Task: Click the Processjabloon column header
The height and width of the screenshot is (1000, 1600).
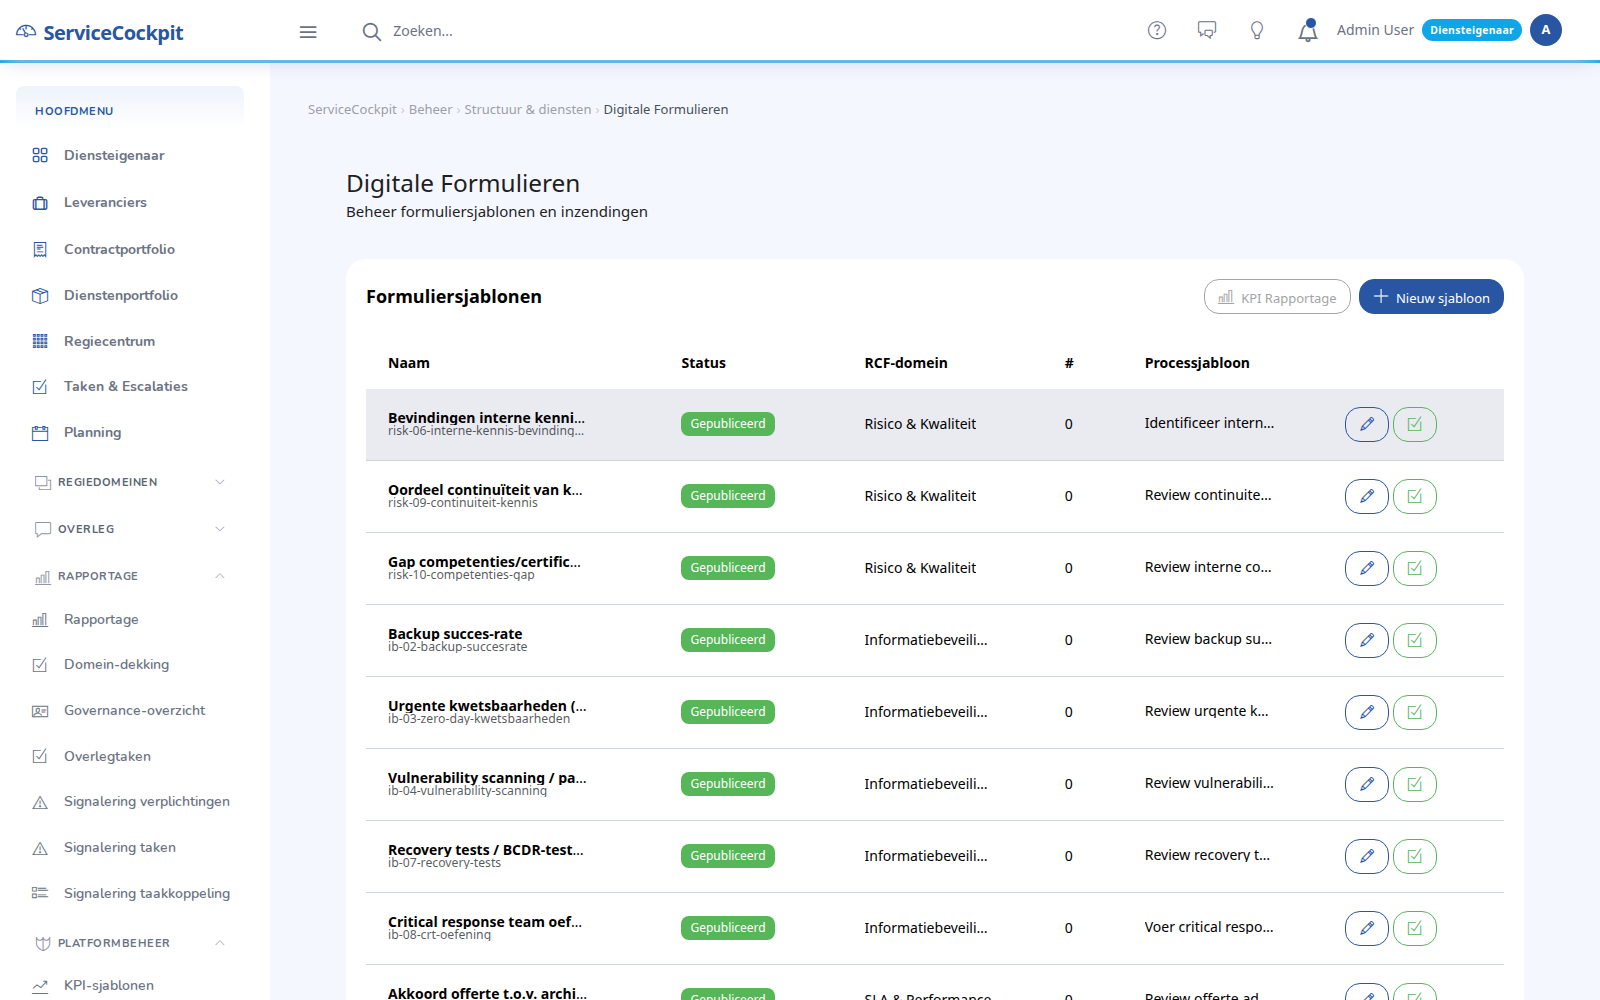Action: coord(1197,363)
